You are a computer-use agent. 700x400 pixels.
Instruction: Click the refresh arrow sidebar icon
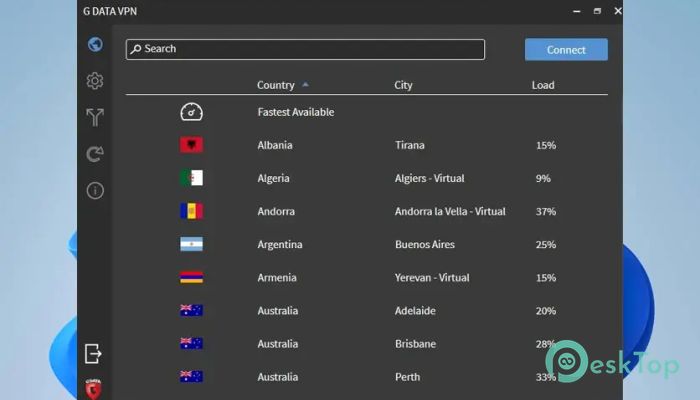pos(95,154)
